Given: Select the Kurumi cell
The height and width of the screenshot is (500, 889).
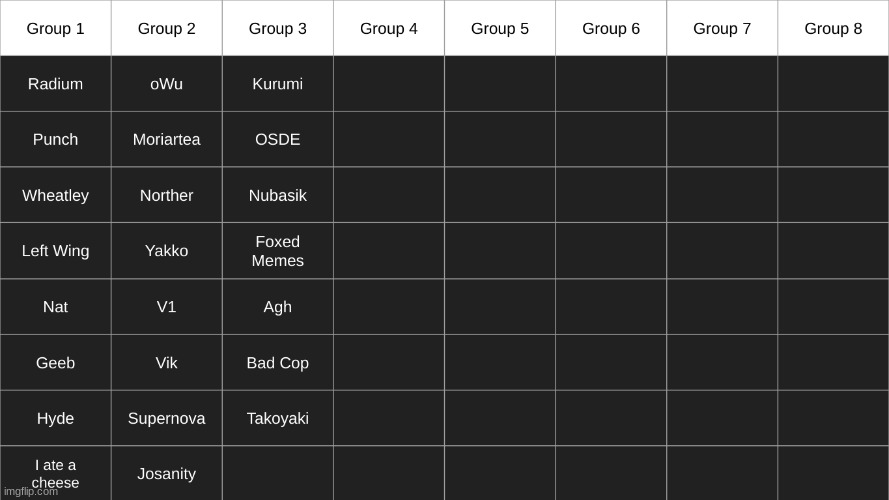Looking at the screenshot, I should tap(277, 84).
